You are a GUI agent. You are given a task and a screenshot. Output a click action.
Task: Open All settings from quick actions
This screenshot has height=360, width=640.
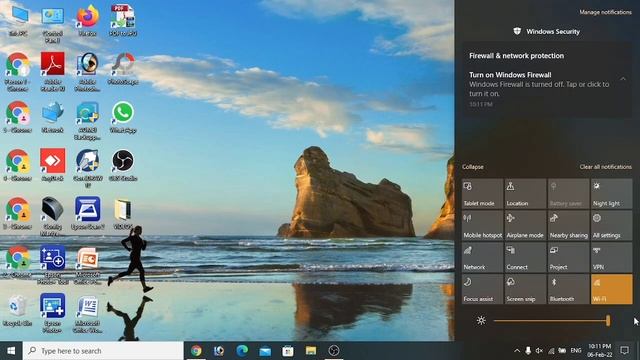[x=611, y=226]
